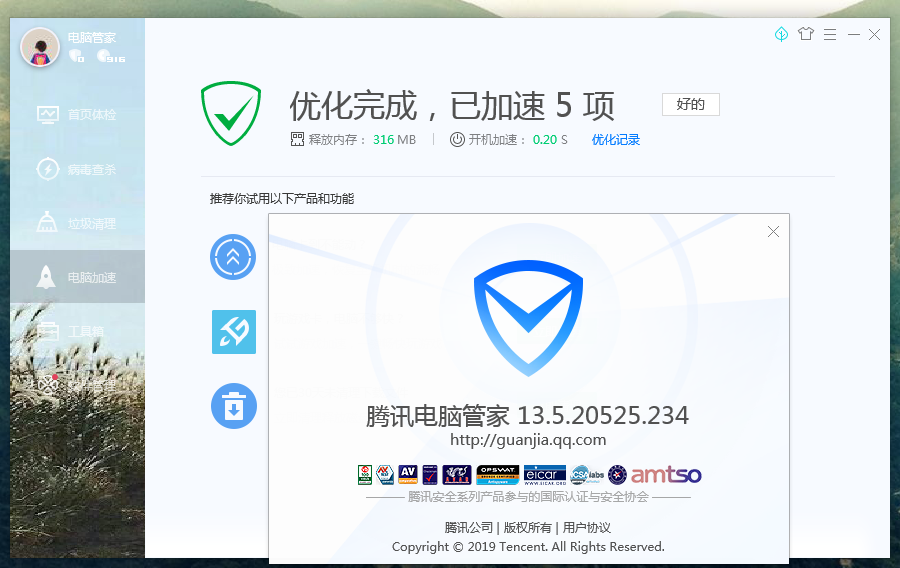900x568 pixels.
Task: Minimize the 电脑管家 main window
Action: click(854, 34)
